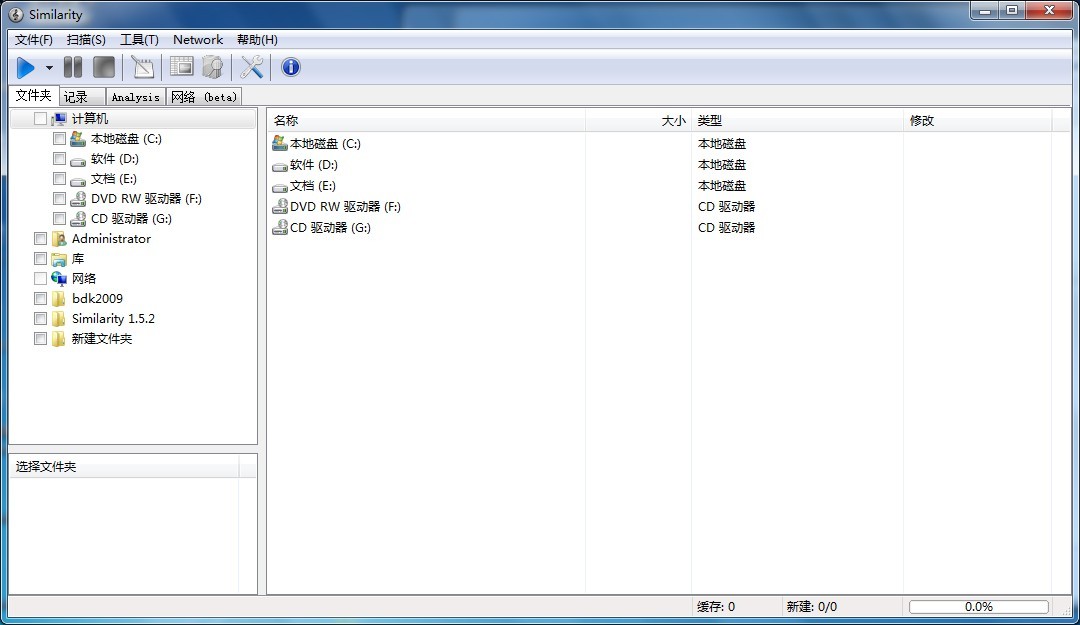Click the 0.0% progress bar

[x=978, y=607]
